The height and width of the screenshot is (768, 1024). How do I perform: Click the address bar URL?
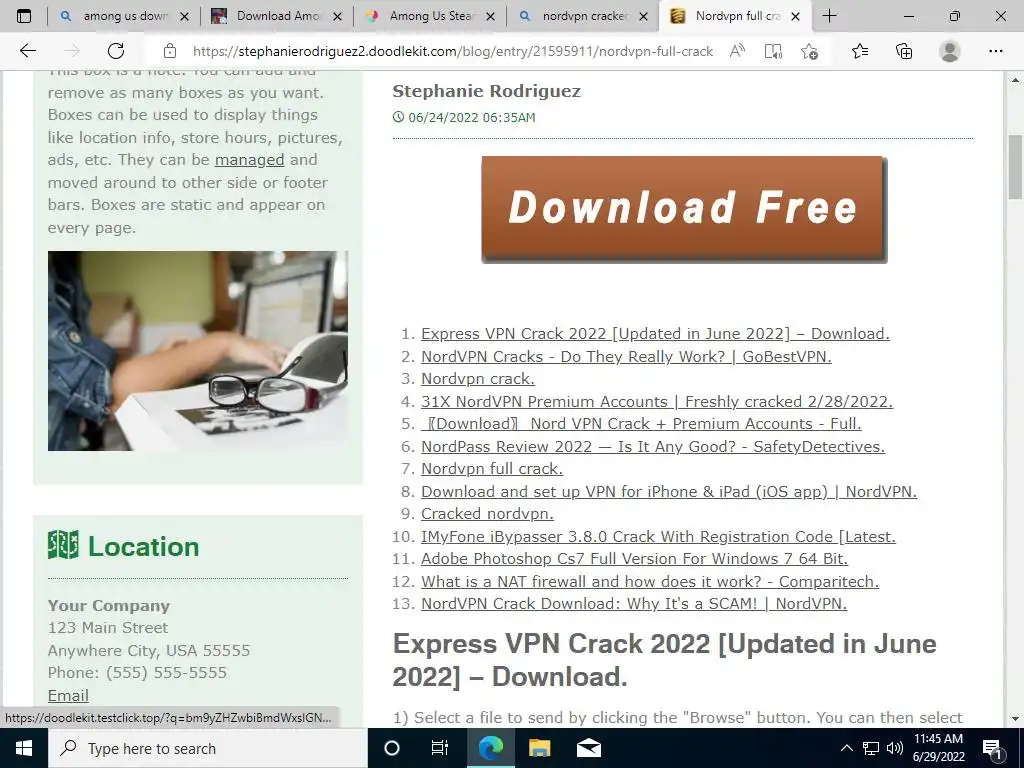click(x=453, y=51)
